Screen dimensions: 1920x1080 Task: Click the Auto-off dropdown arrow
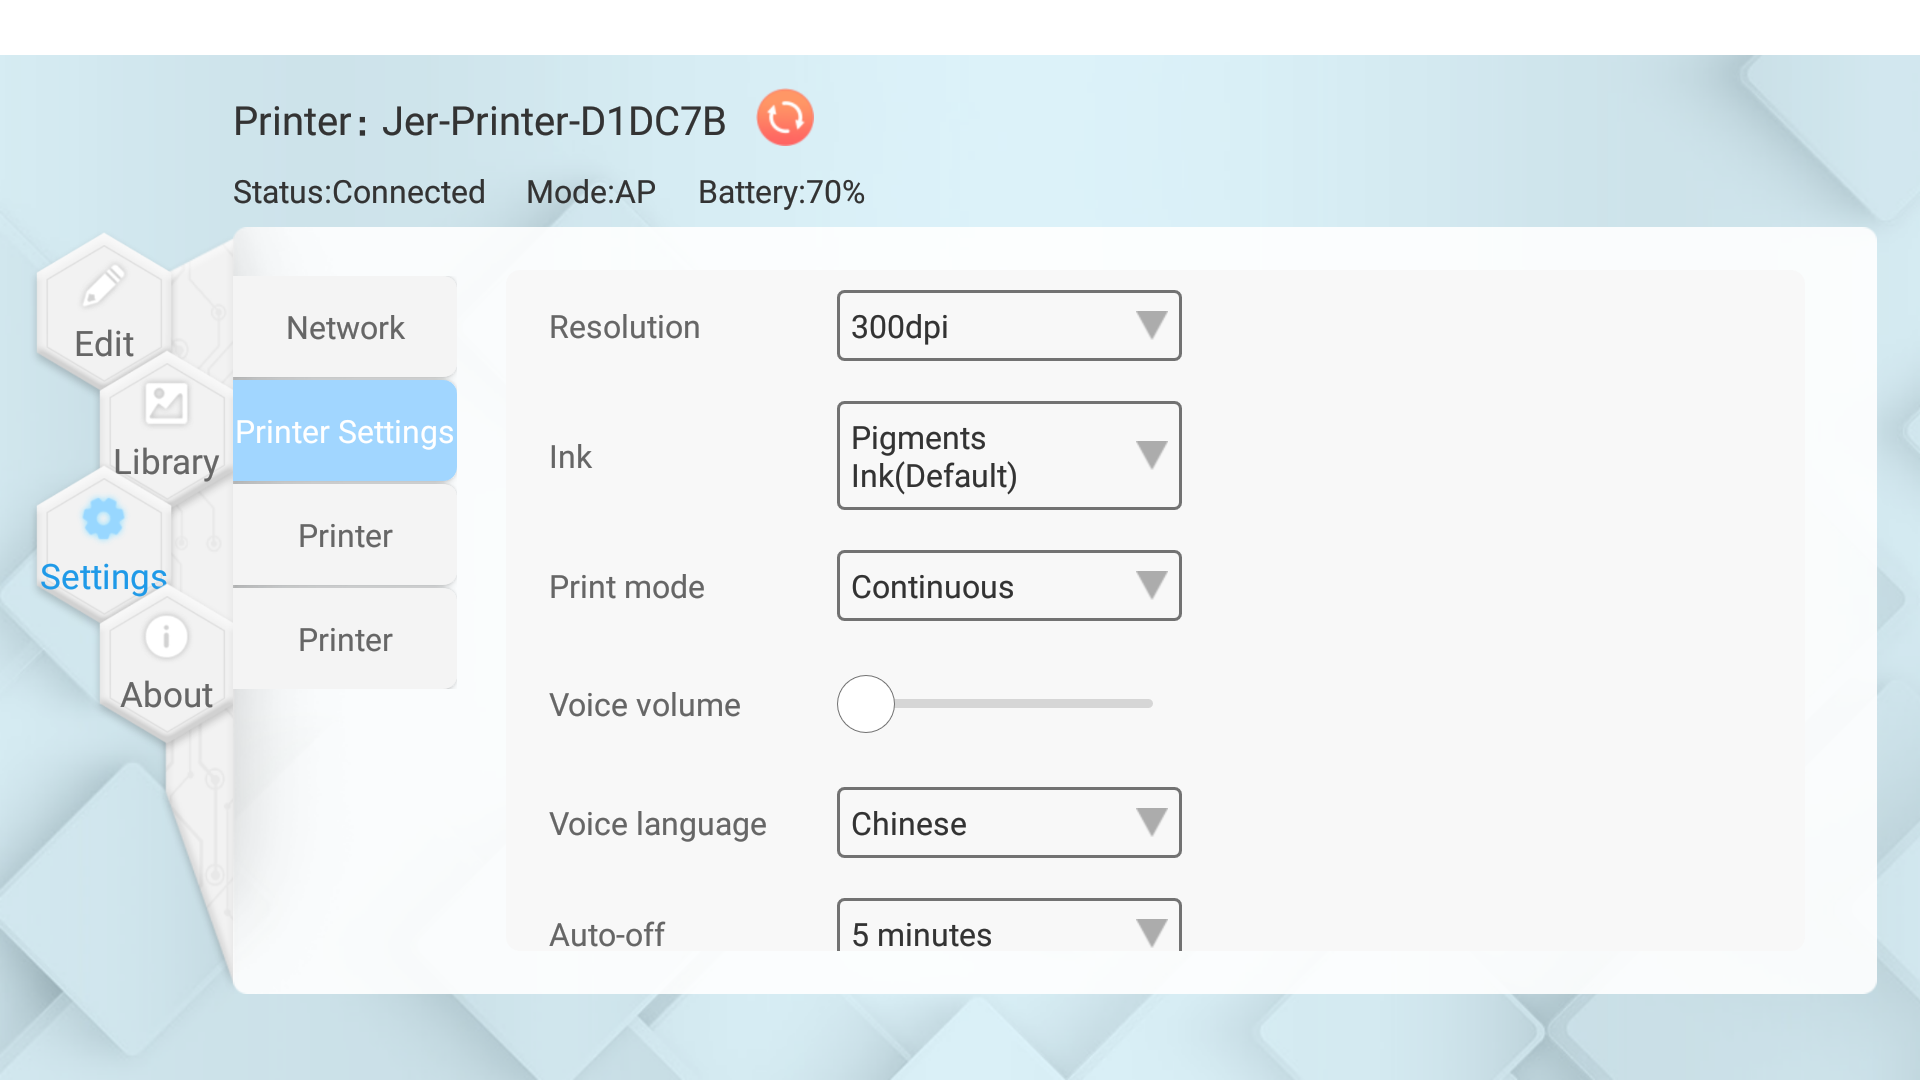(1151, 932)
